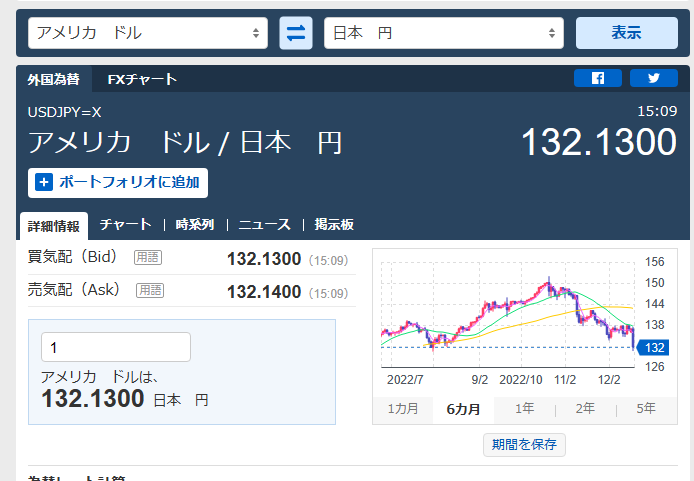Screen dimensions: 694x481
Task: Share page via Twitter icon
Action: click(654, 78)
